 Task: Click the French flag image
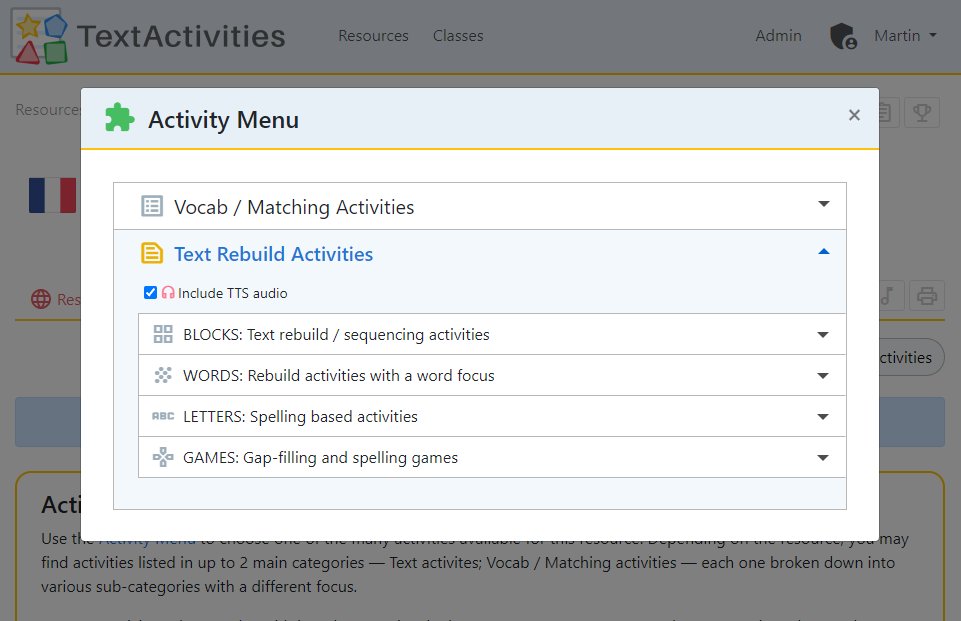point(53,195)
